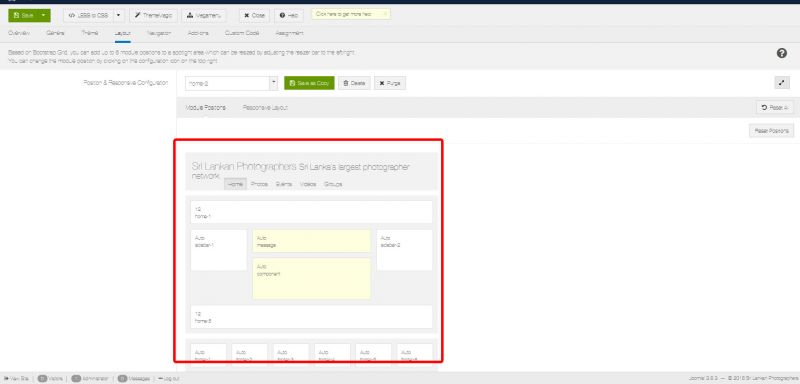Dismiss the yellow help tip
800x384 pixels.
pos(385,14)
